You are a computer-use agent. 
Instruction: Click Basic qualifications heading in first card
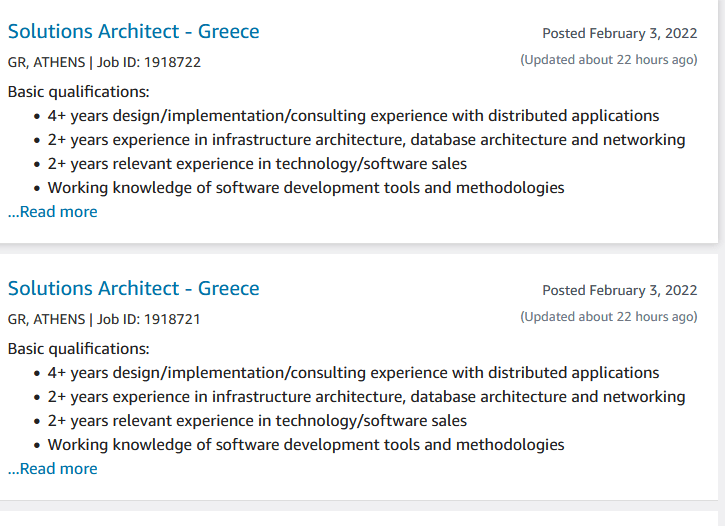[79, 92]
